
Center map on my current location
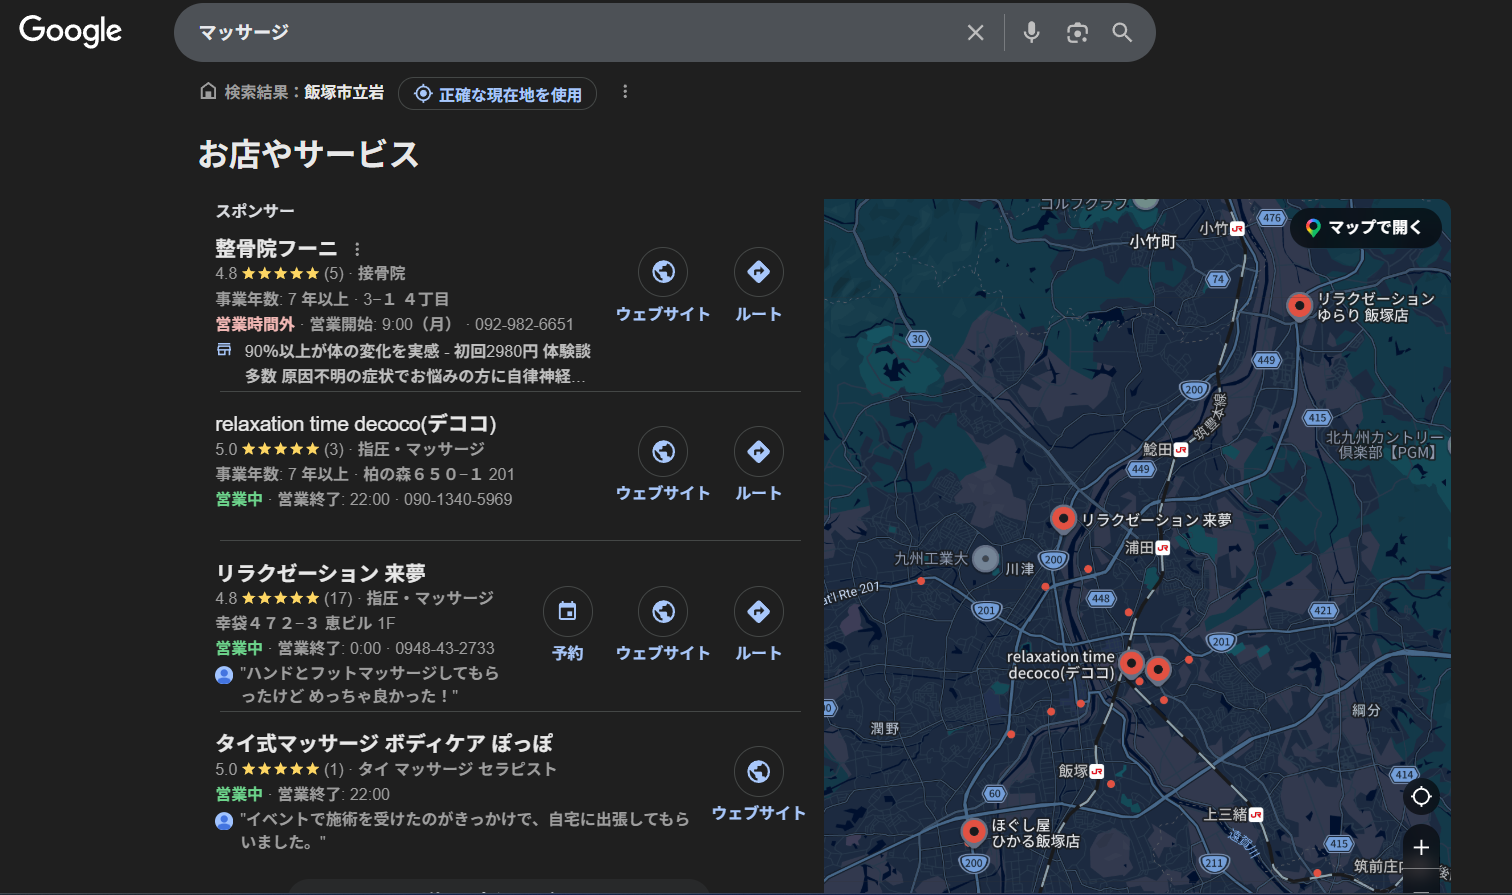tap(1421, 797)
